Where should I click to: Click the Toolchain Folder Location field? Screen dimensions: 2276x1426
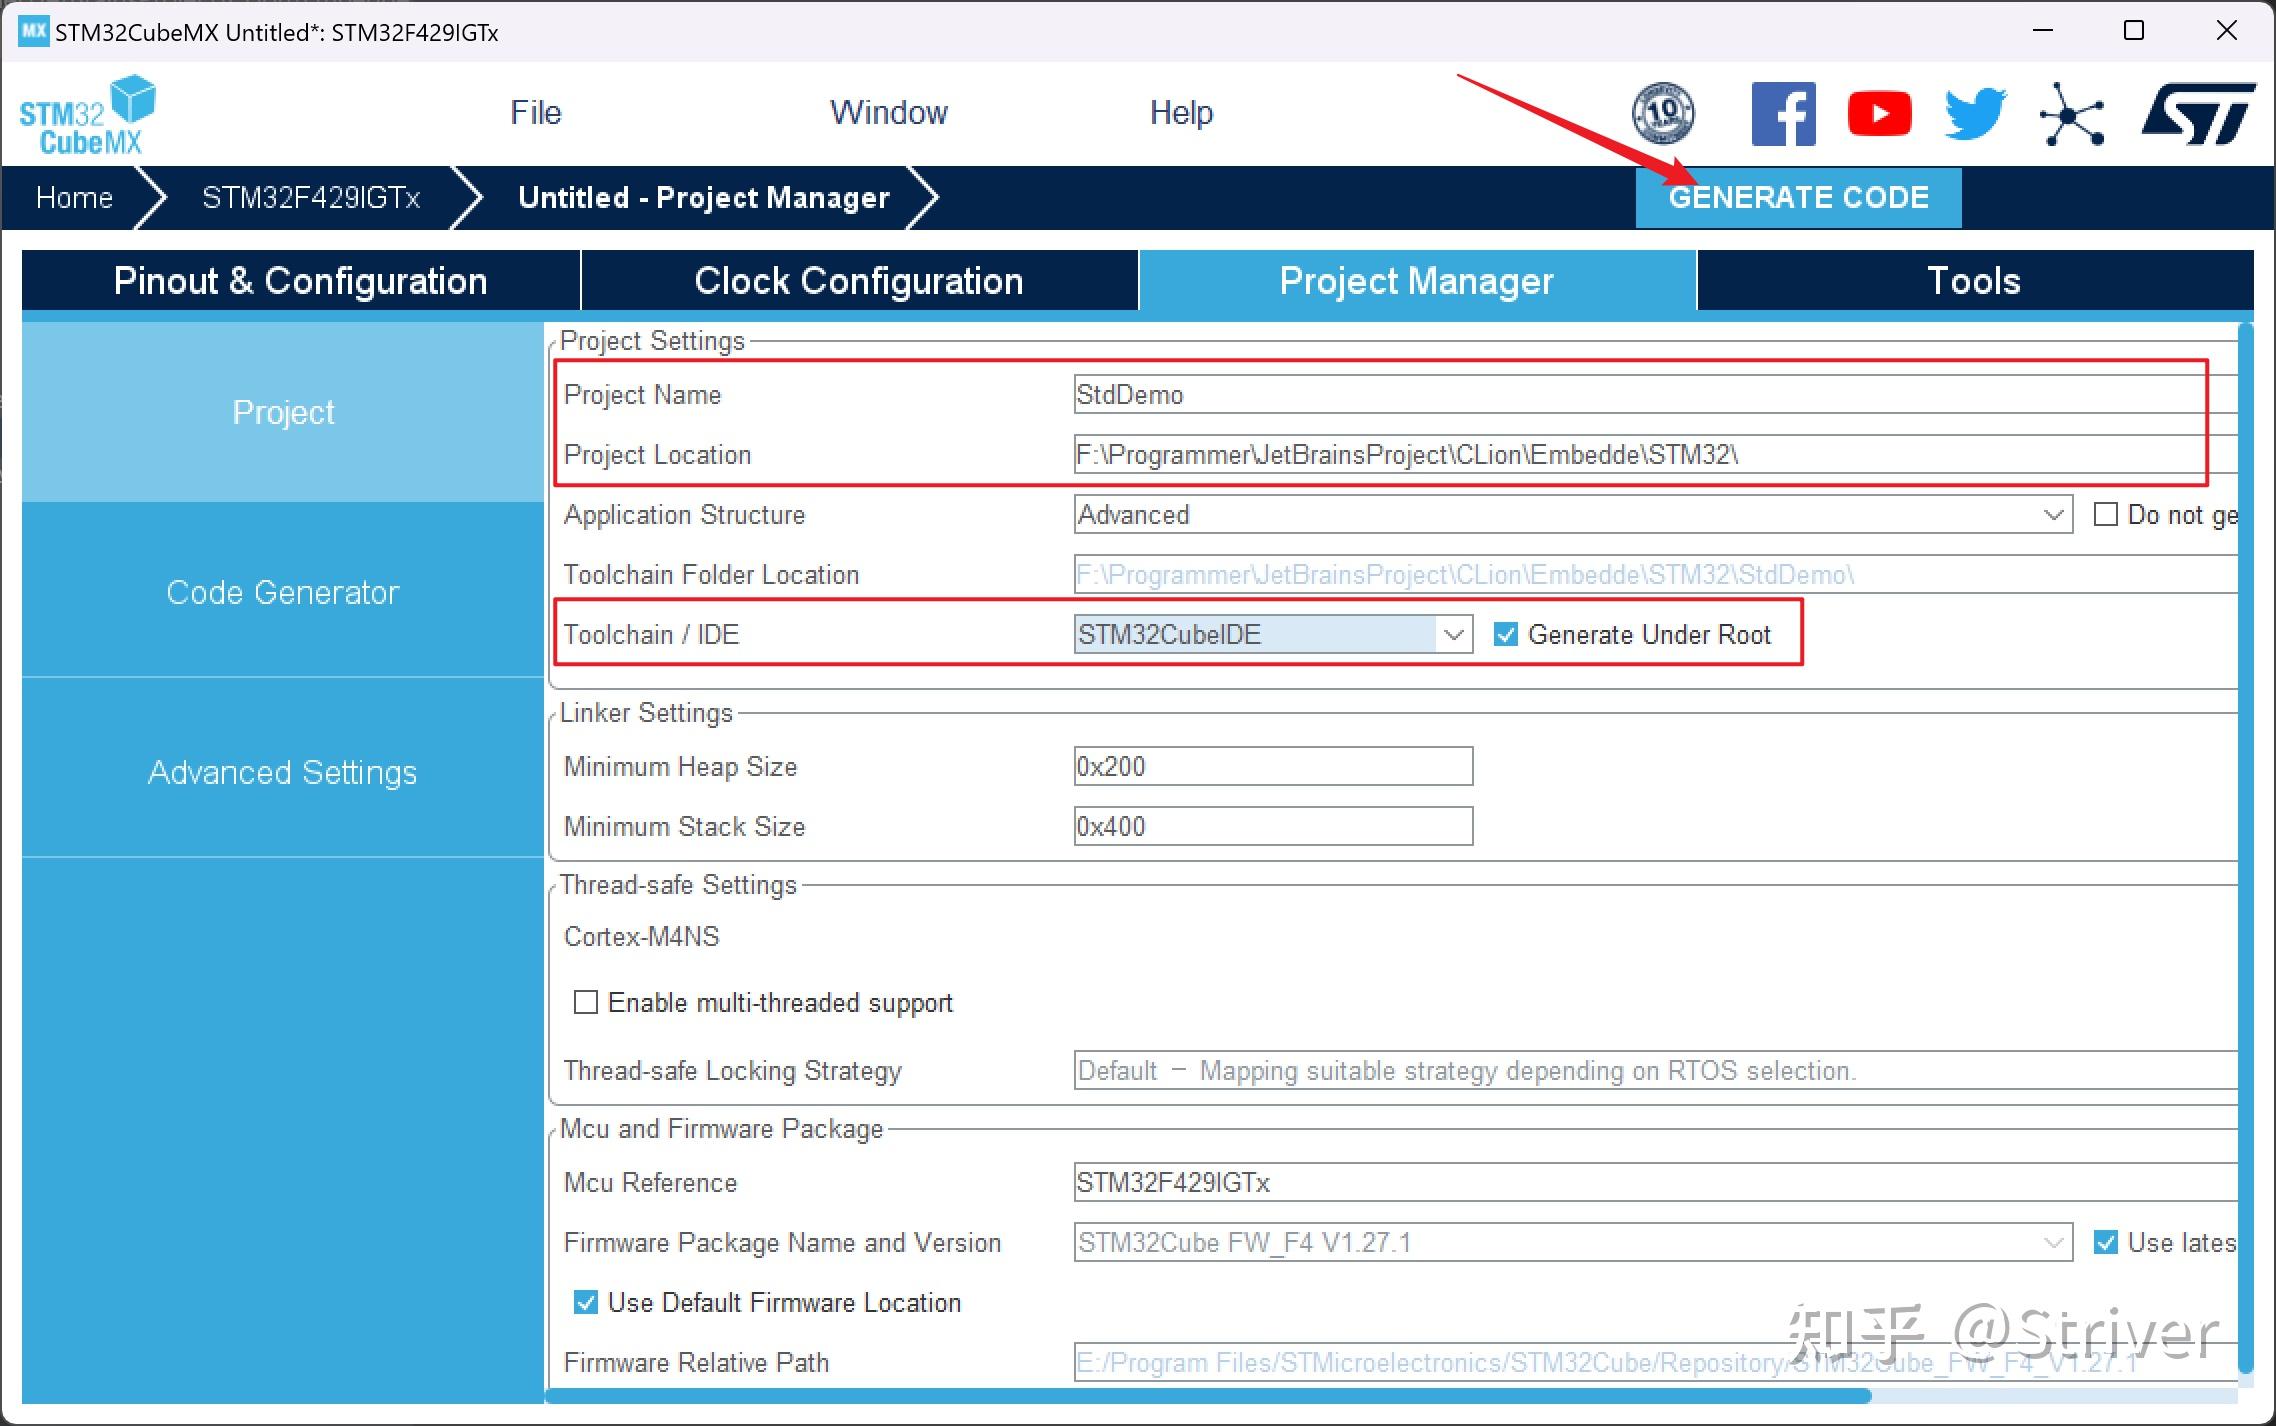point(1655,574)
